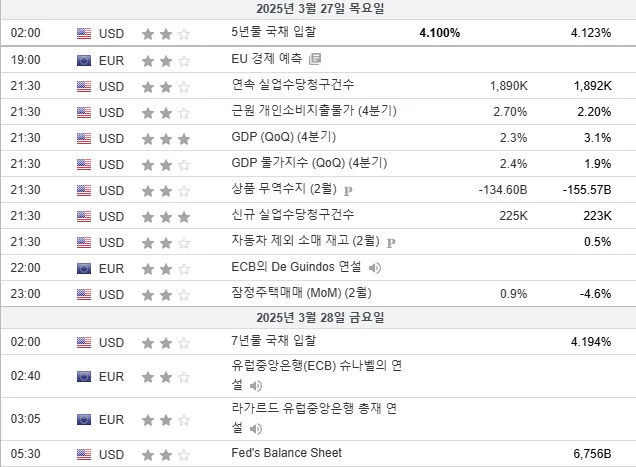Click the speaker icon beside ECB의 De Guindos 연설
This screenshot has width=636, height=467.
pos(375,268)
